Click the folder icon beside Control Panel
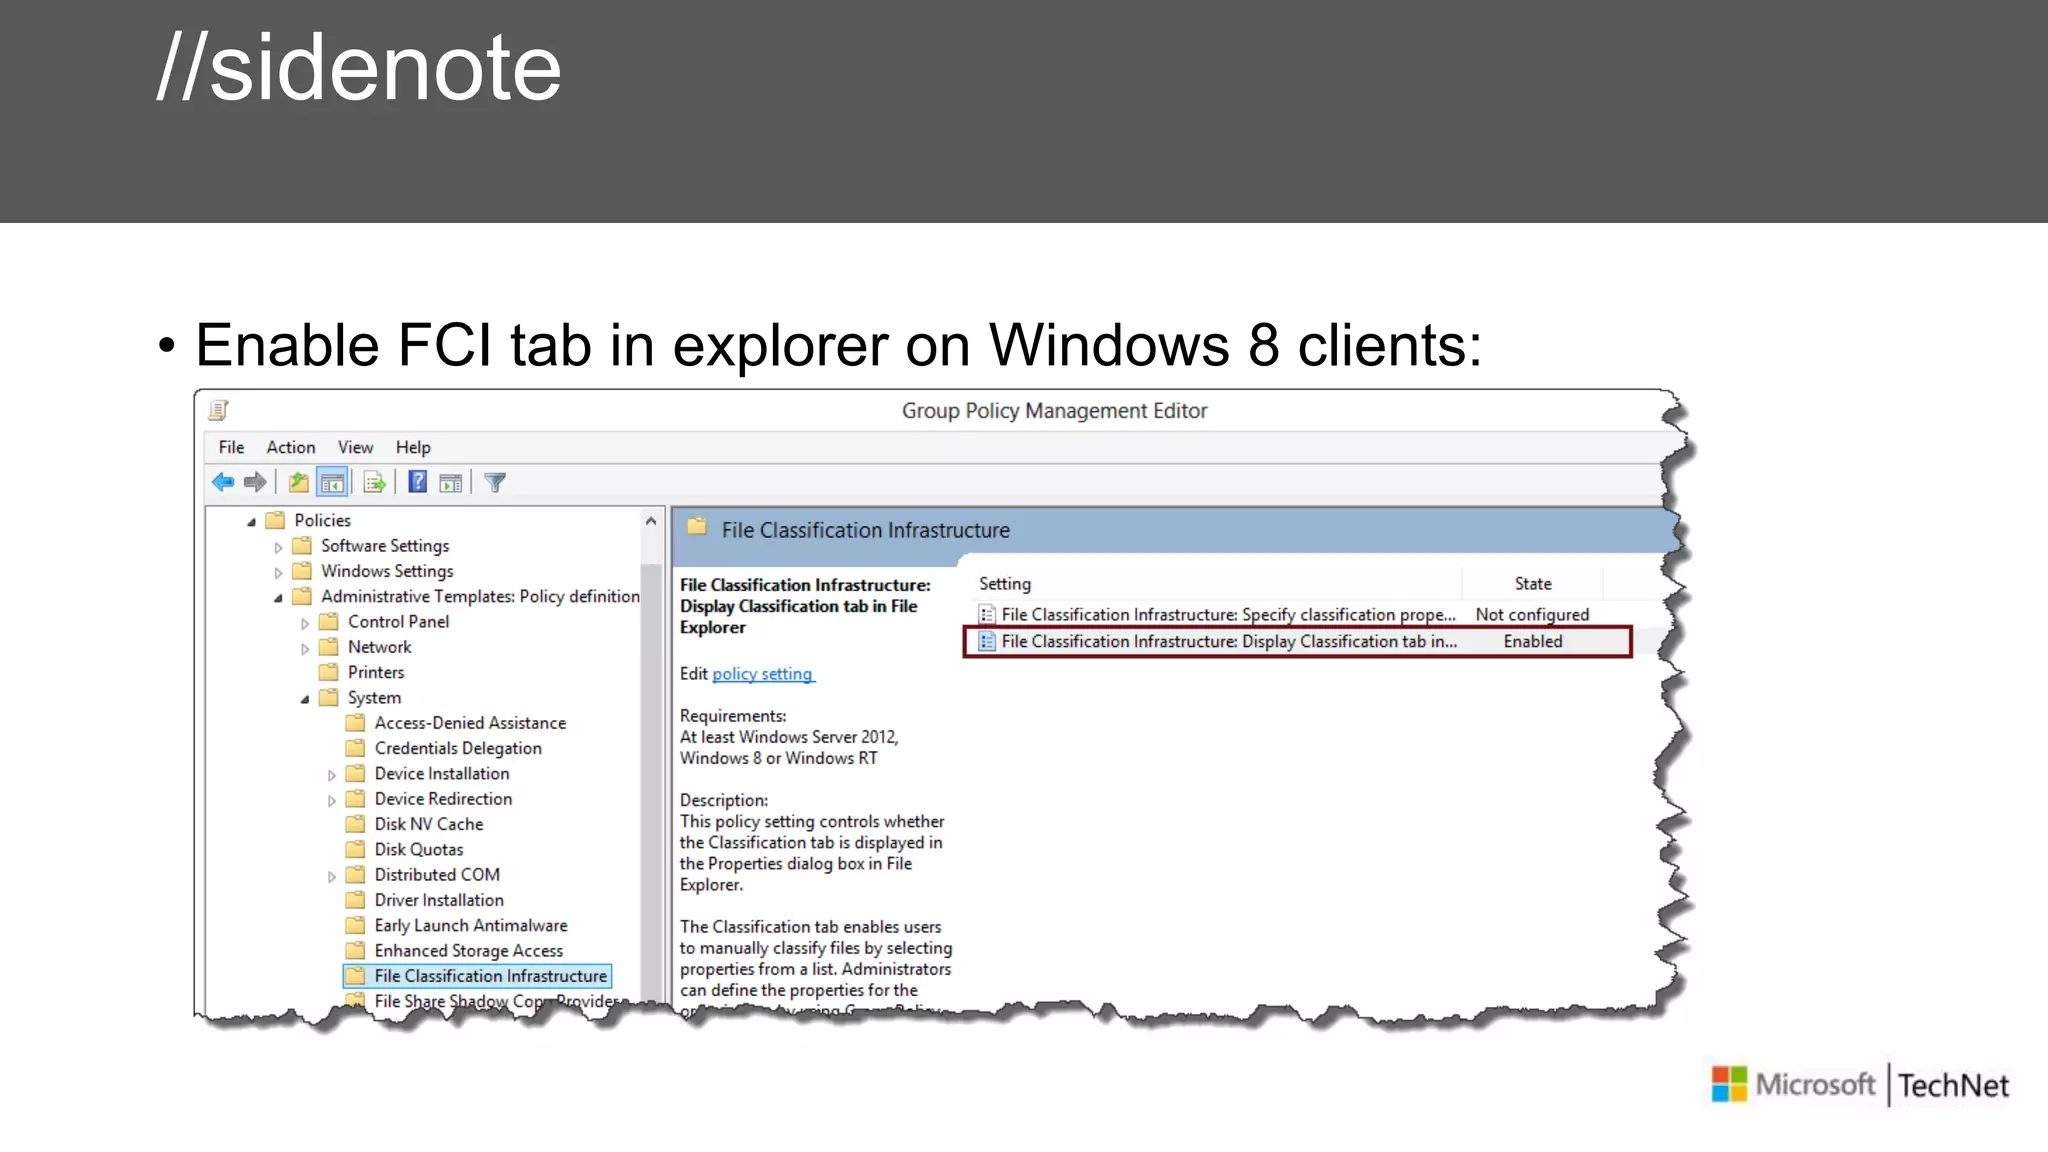Viewport: 2048px width, 1152px height. (329, 622)
